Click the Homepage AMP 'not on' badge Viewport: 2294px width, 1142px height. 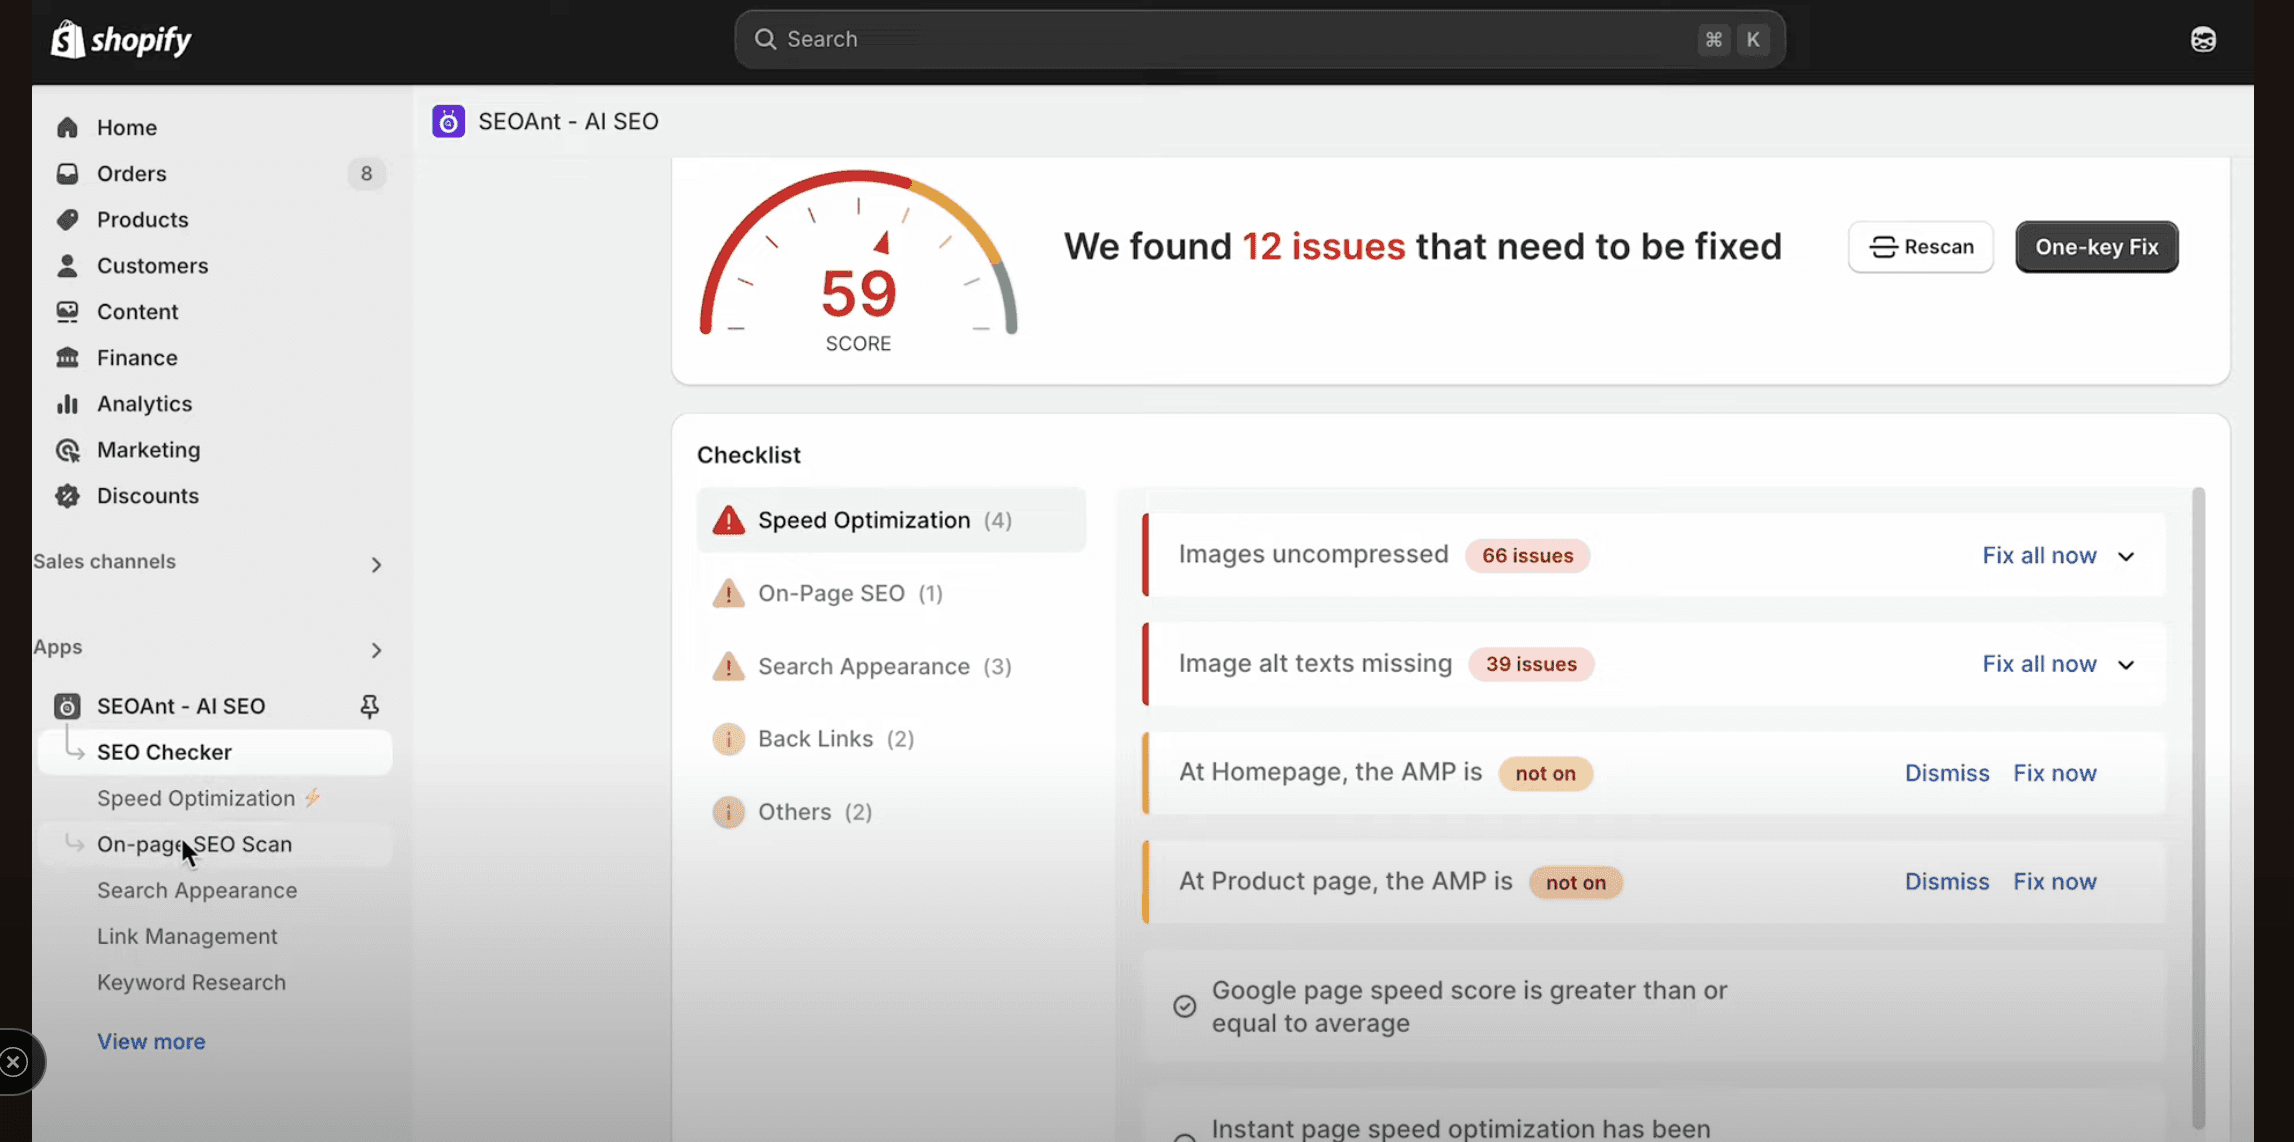(1545, 774)
